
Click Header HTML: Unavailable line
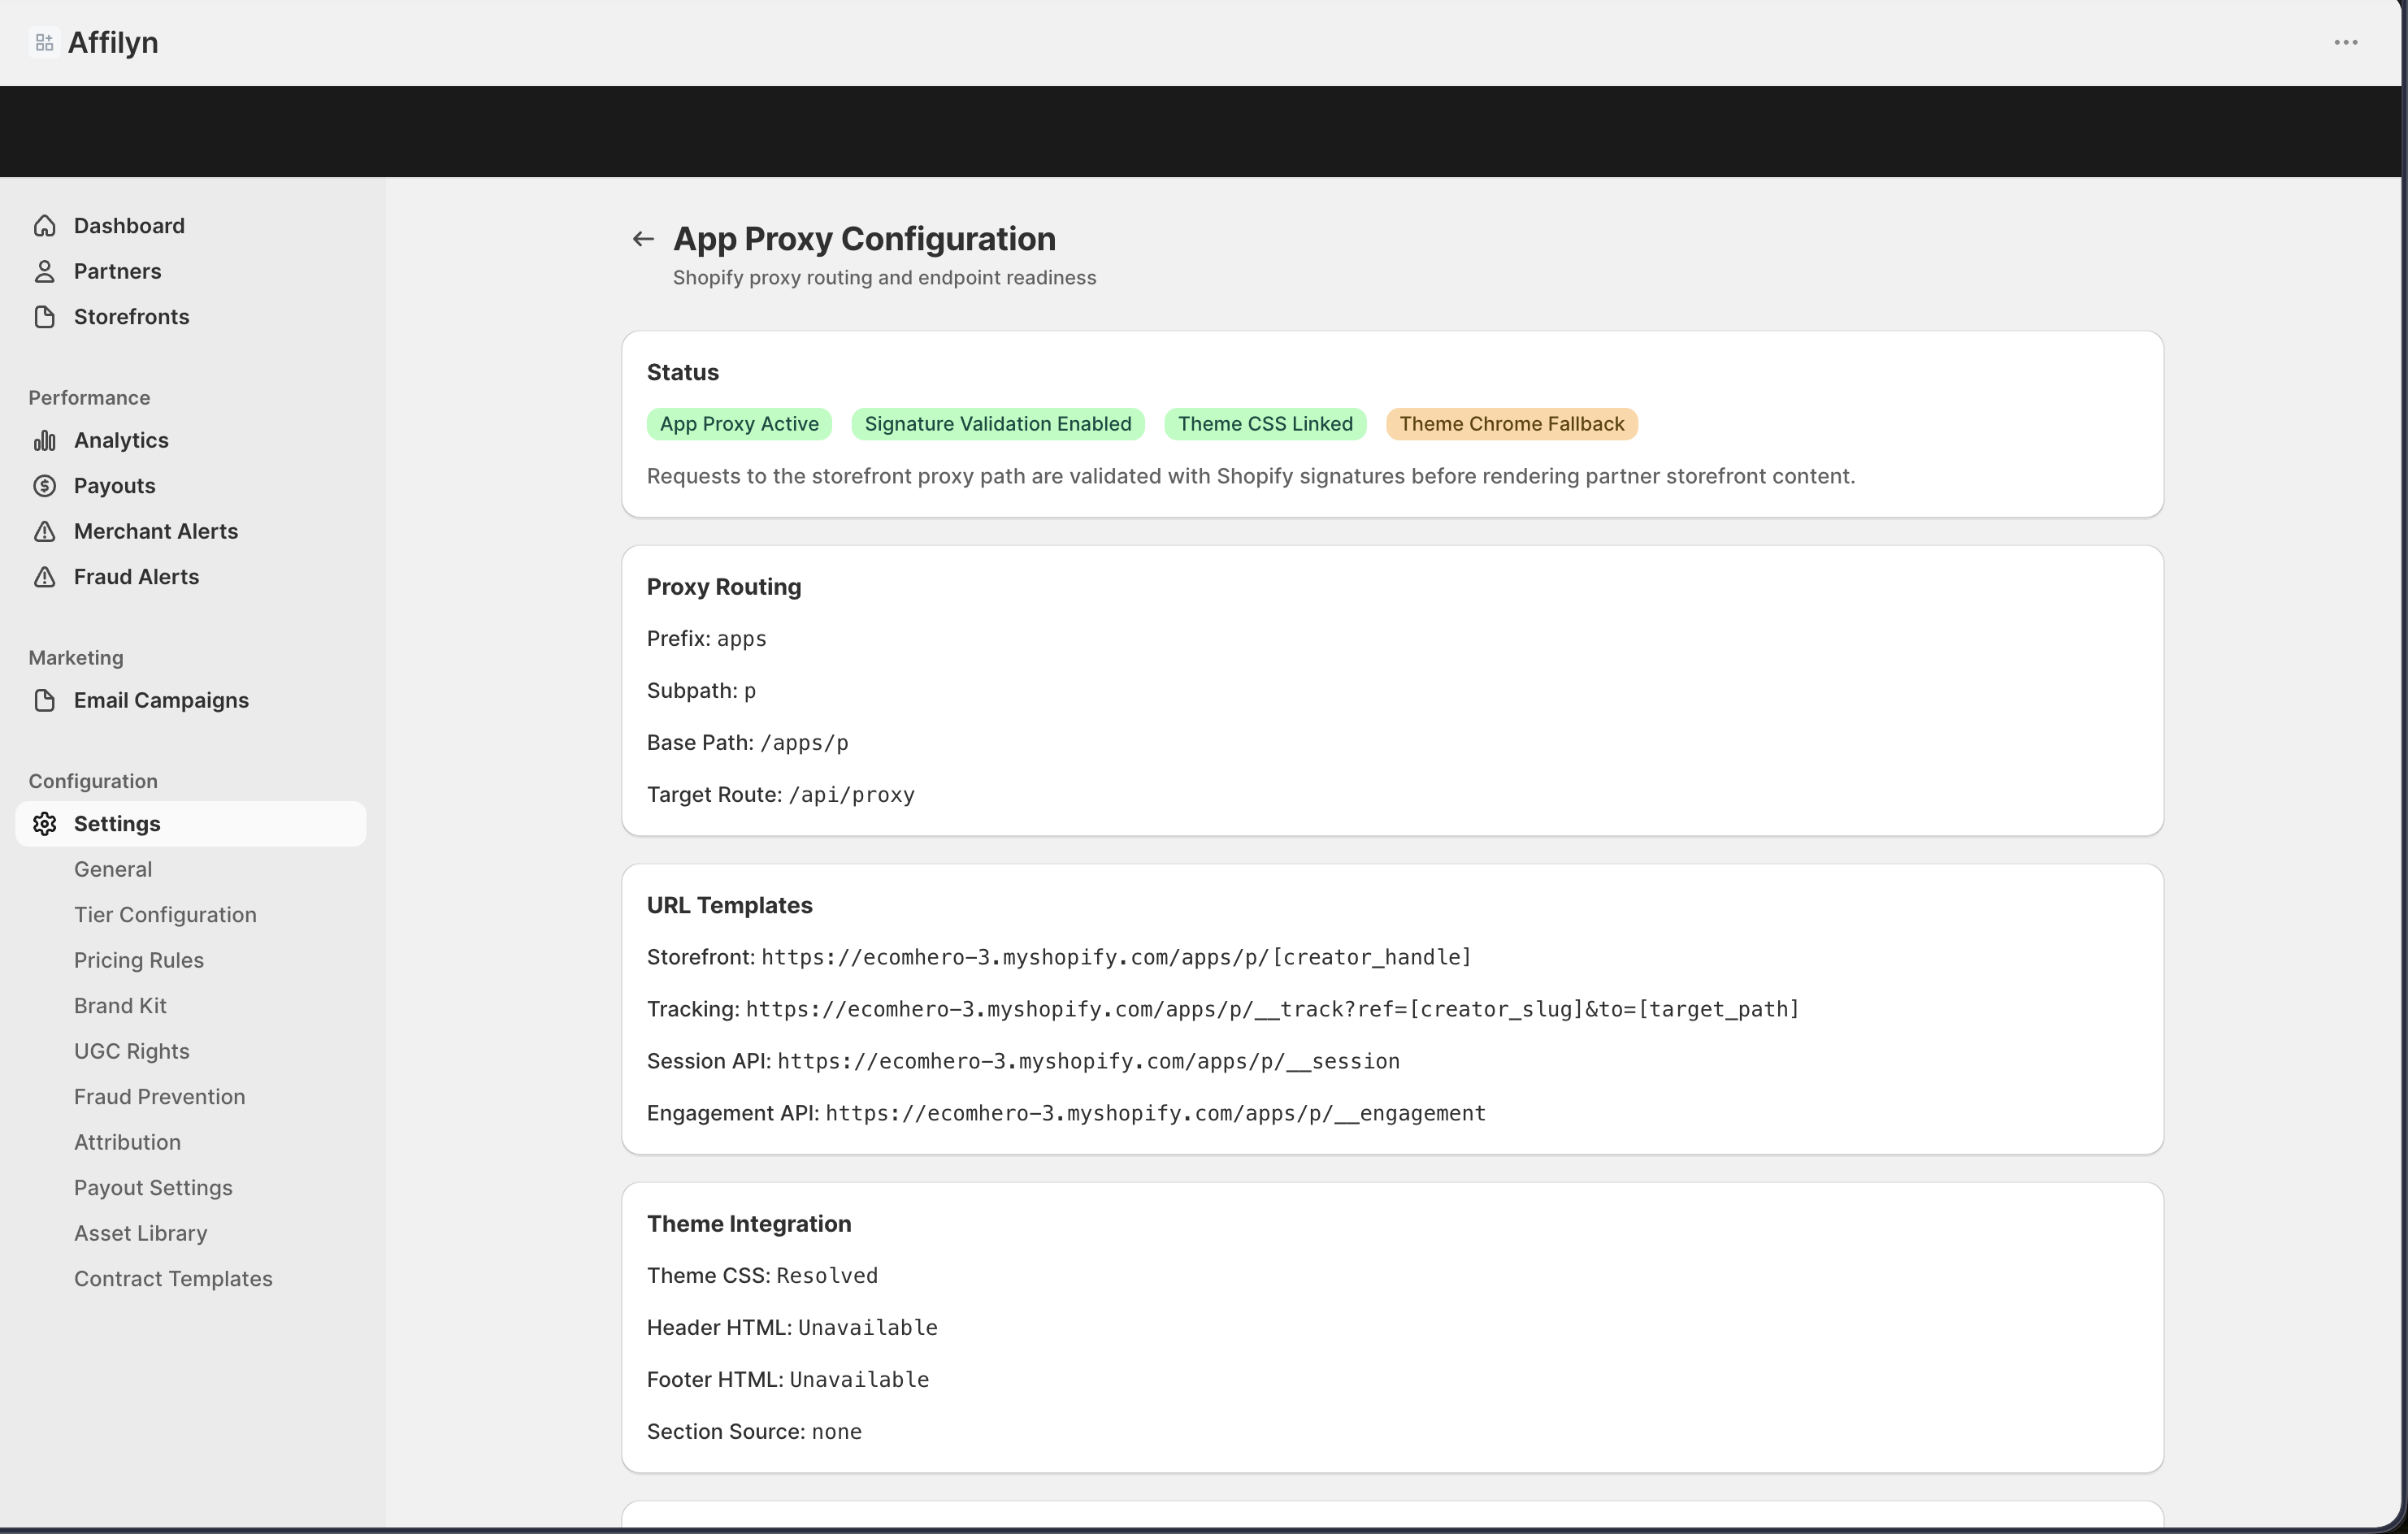(x=792, y=1328)
